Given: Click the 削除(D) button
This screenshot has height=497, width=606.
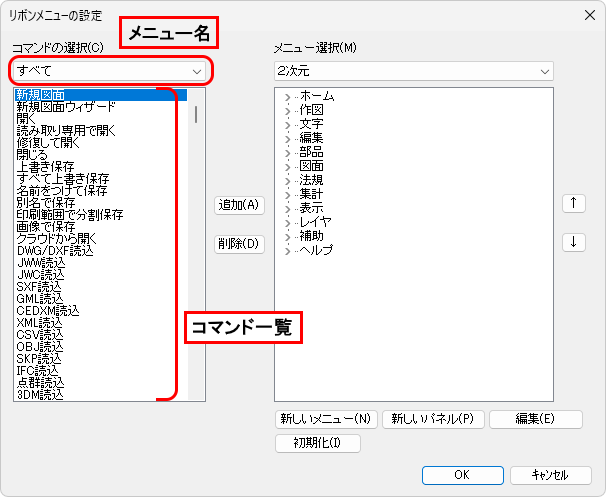Looking at the screenshot, I should click(x=239, y=244).
